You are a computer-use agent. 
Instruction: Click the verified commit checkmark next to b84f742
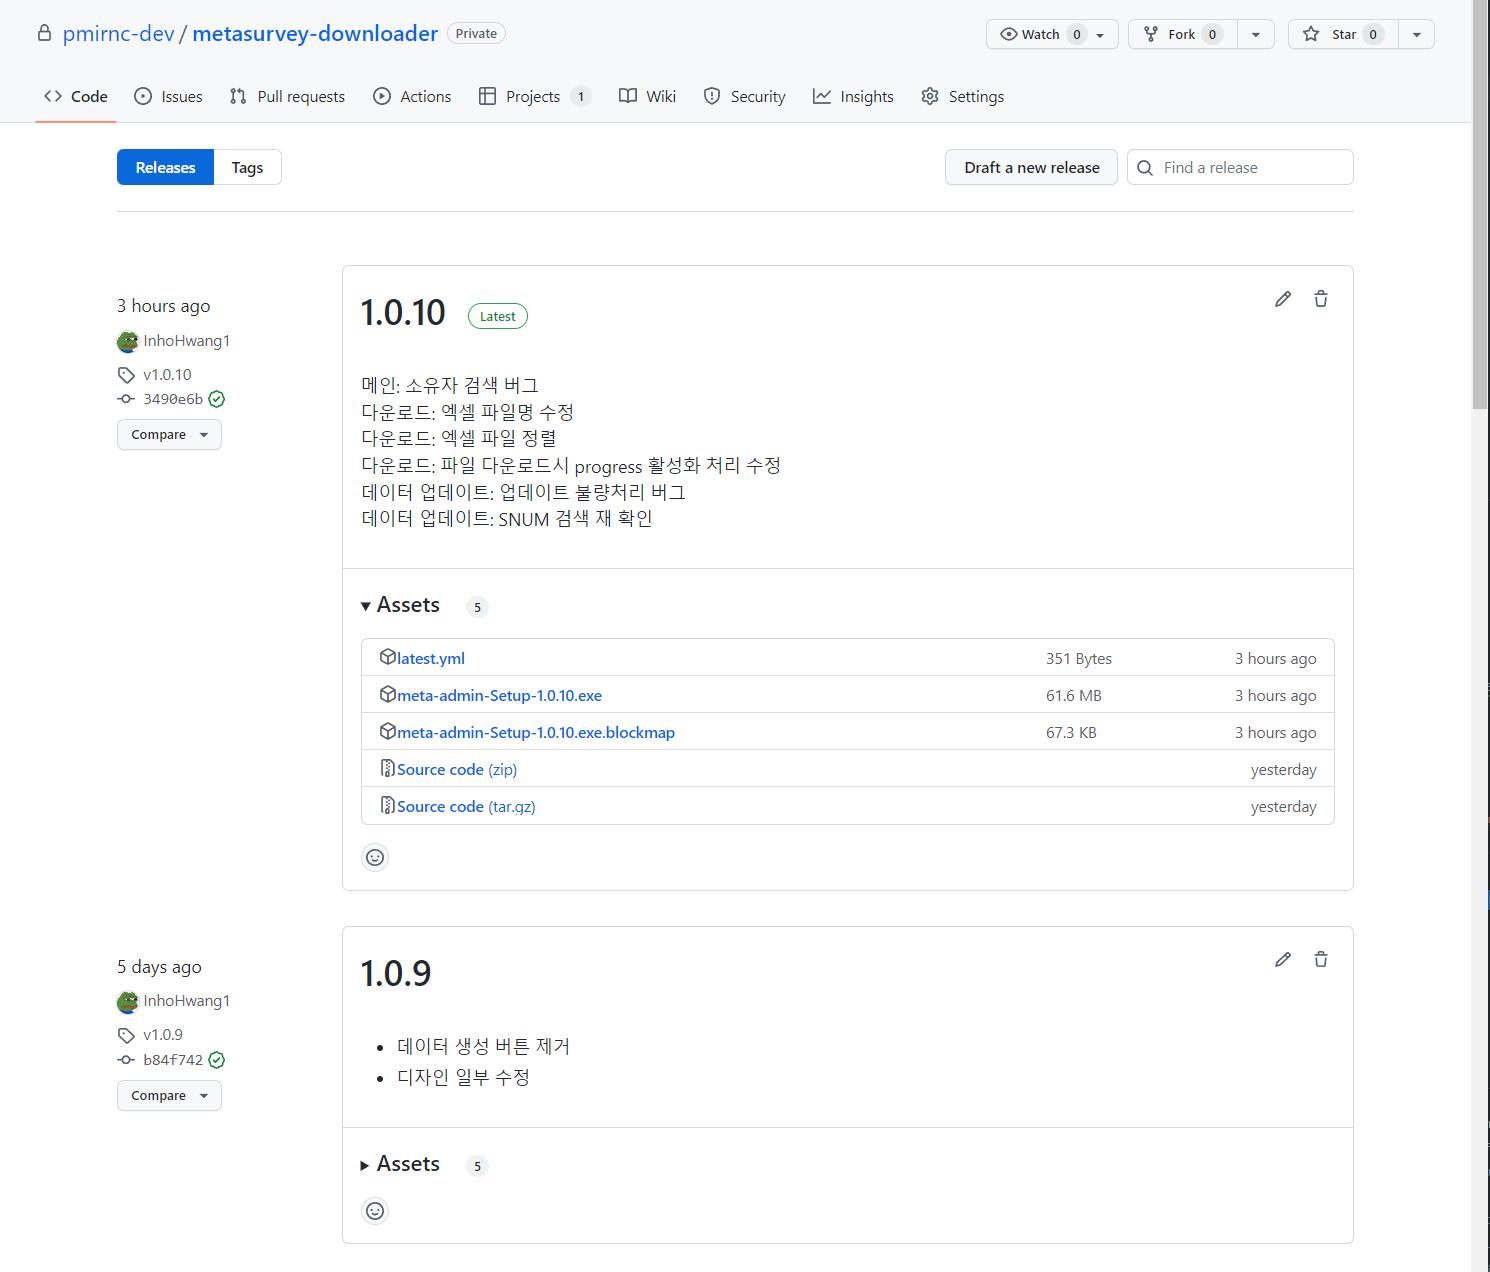[217, 1060]
